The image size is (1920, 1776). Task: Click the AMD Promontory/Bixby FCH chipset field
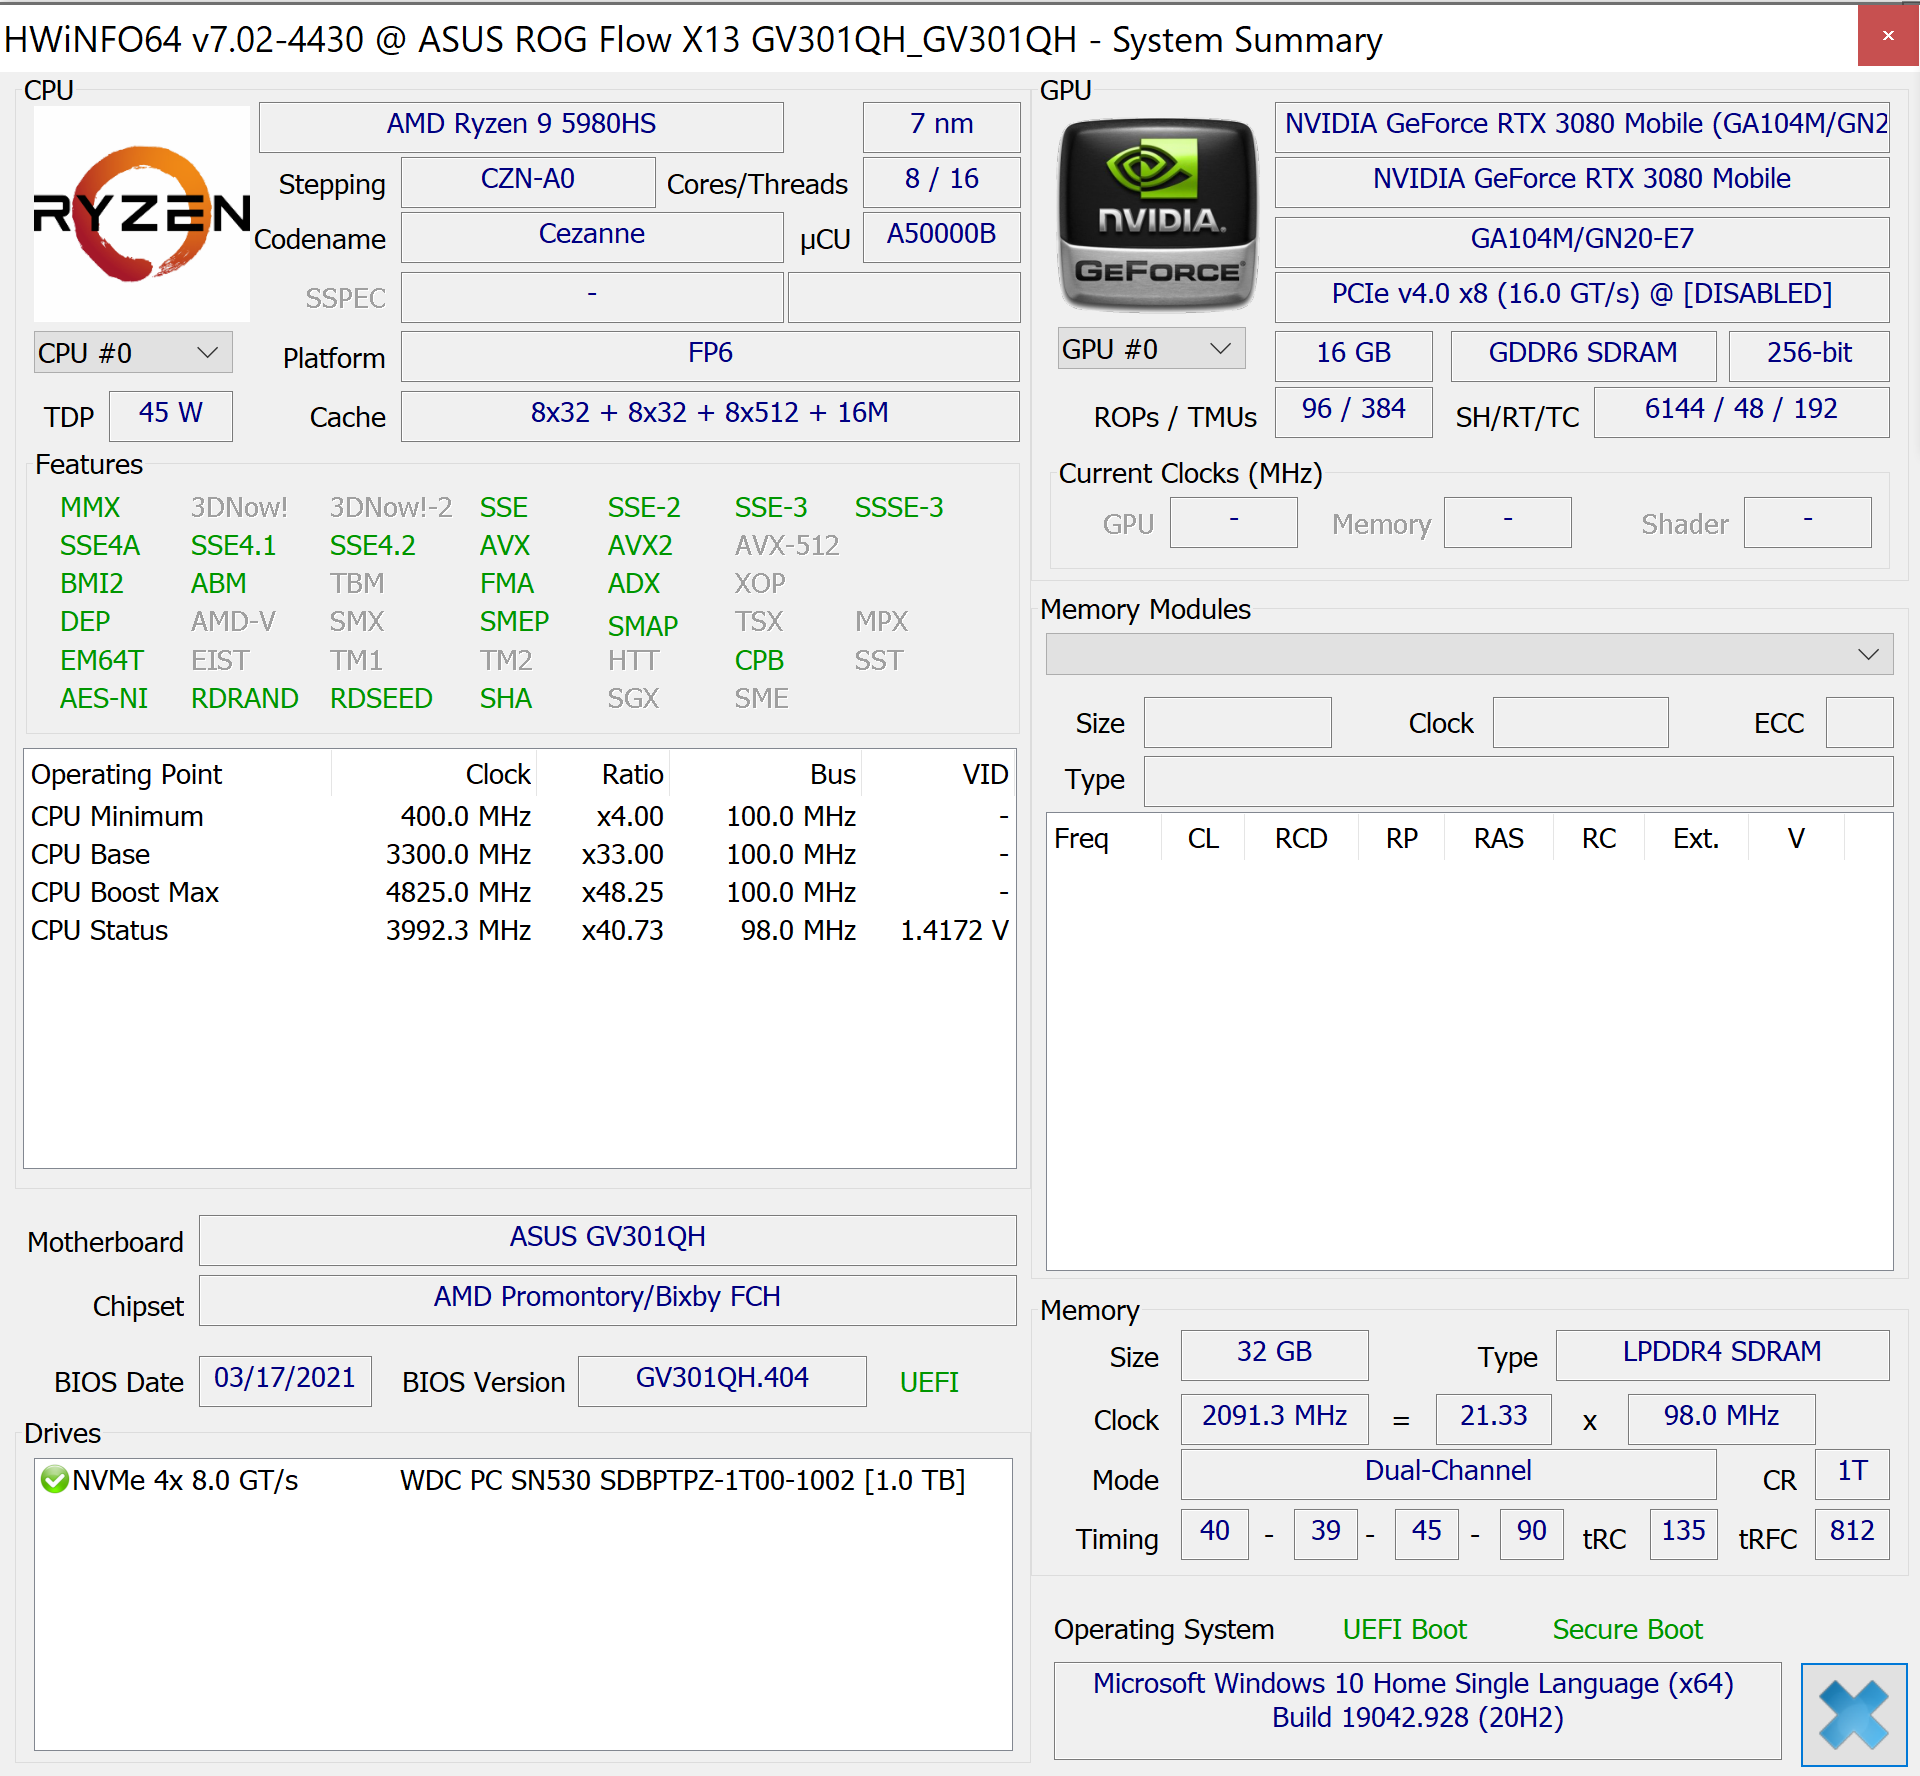607,1299
